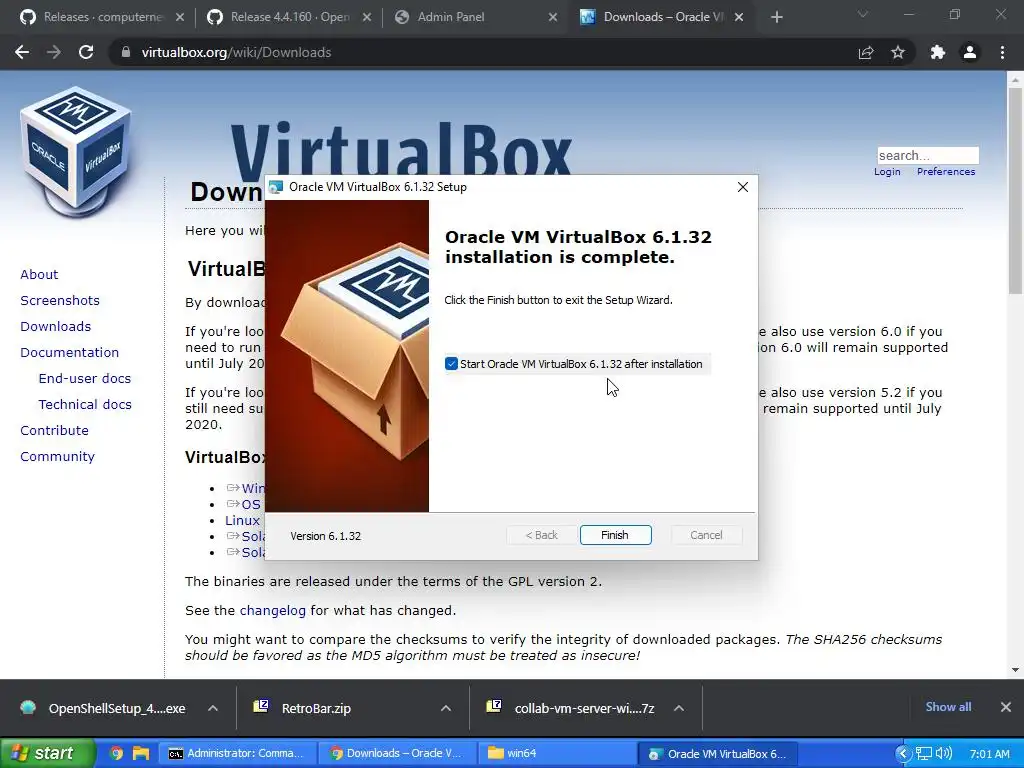This screenshot has height=768, width=1024.
Task: Bookmark this page with the star
Action: click(x=898, y=52)
